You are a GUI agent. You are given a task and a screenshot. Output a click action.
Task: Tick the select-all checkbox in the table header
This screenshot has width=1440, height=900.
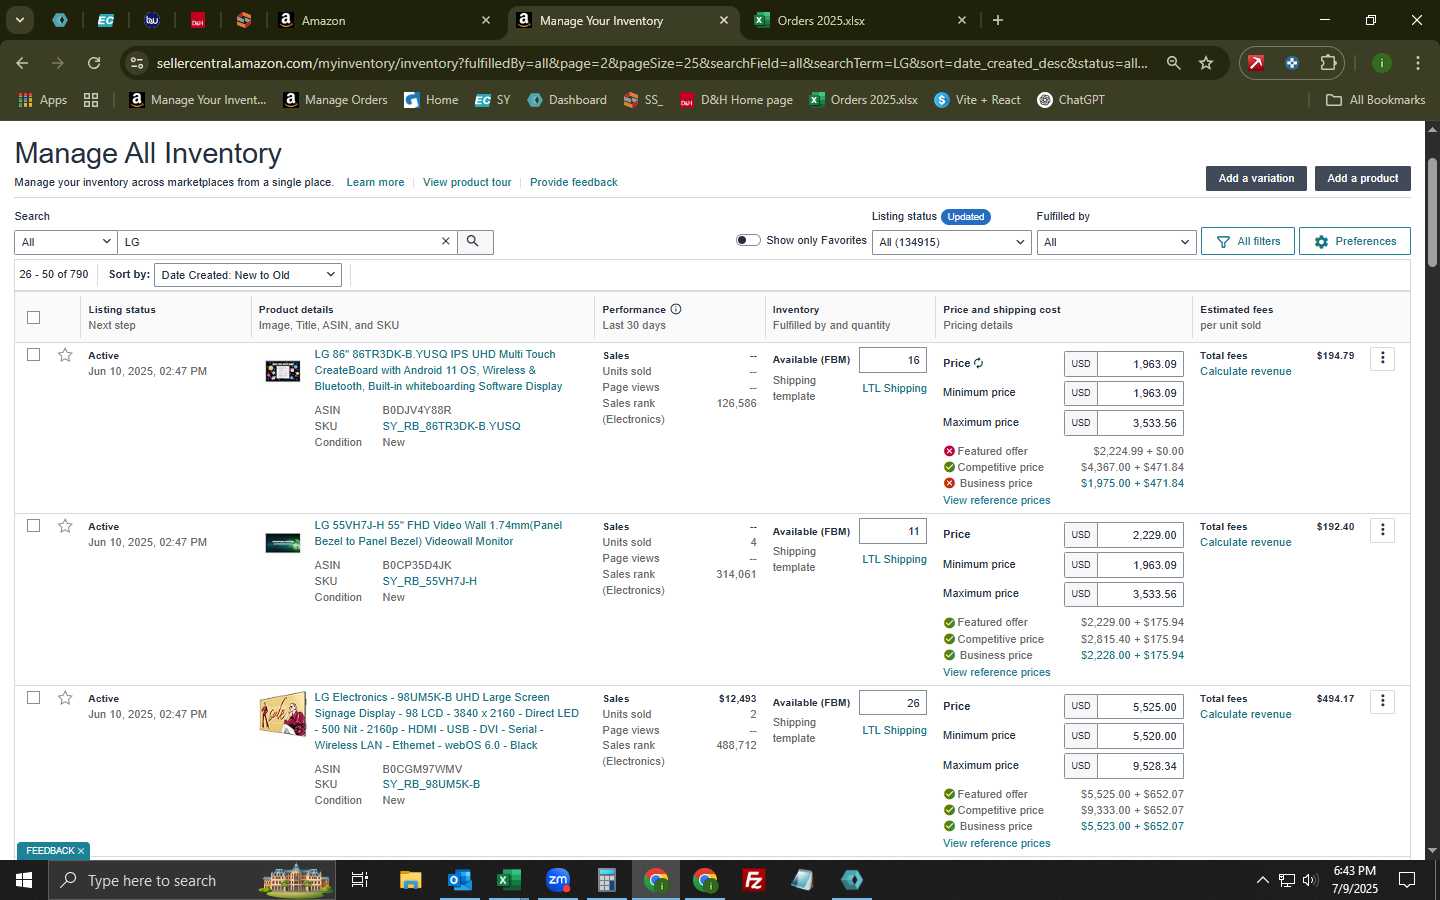point(34,317)
